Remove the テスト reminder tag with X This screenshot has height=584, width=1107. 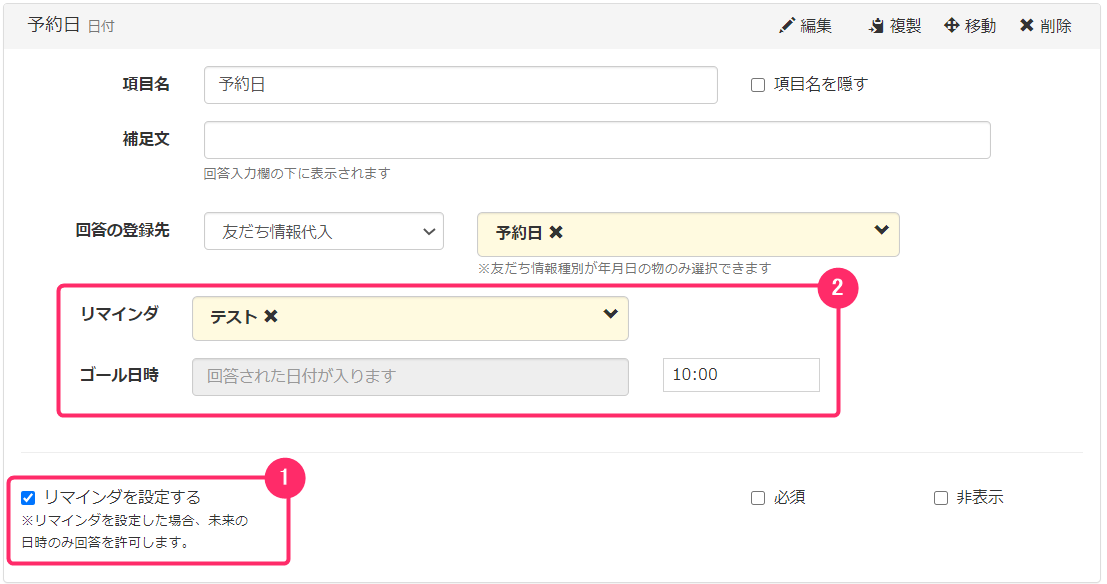pyautogui.click(x=270, y=316)
